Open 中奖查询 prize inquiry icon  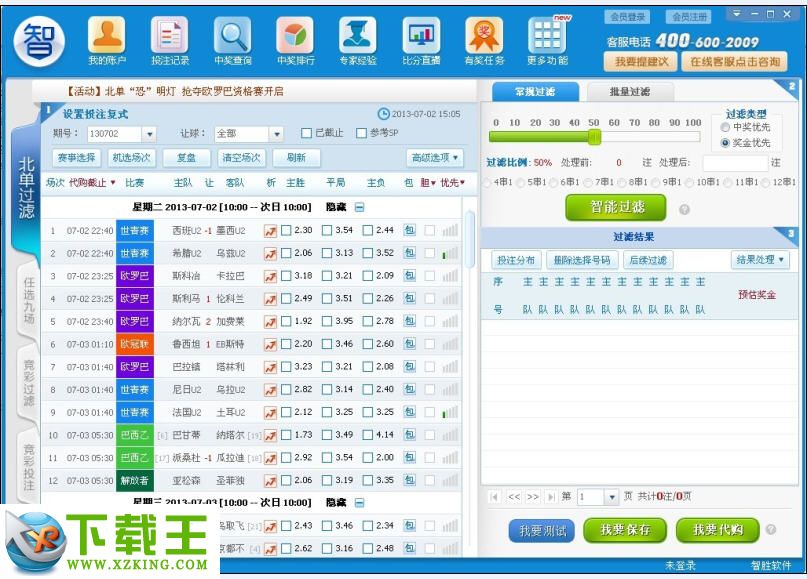pyautogui.click(x=232, y=38)
